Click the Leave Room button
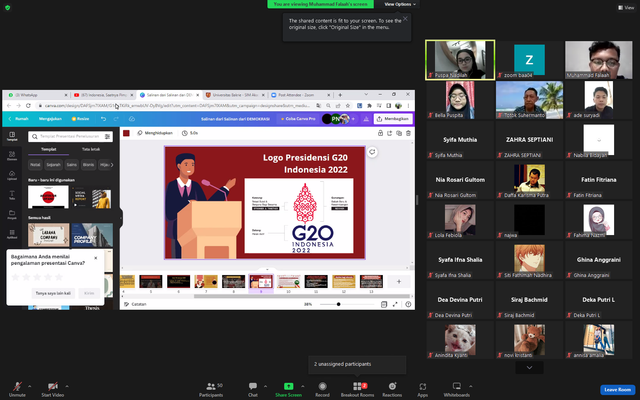Screen dimensions: 640x400 point(617,389)
